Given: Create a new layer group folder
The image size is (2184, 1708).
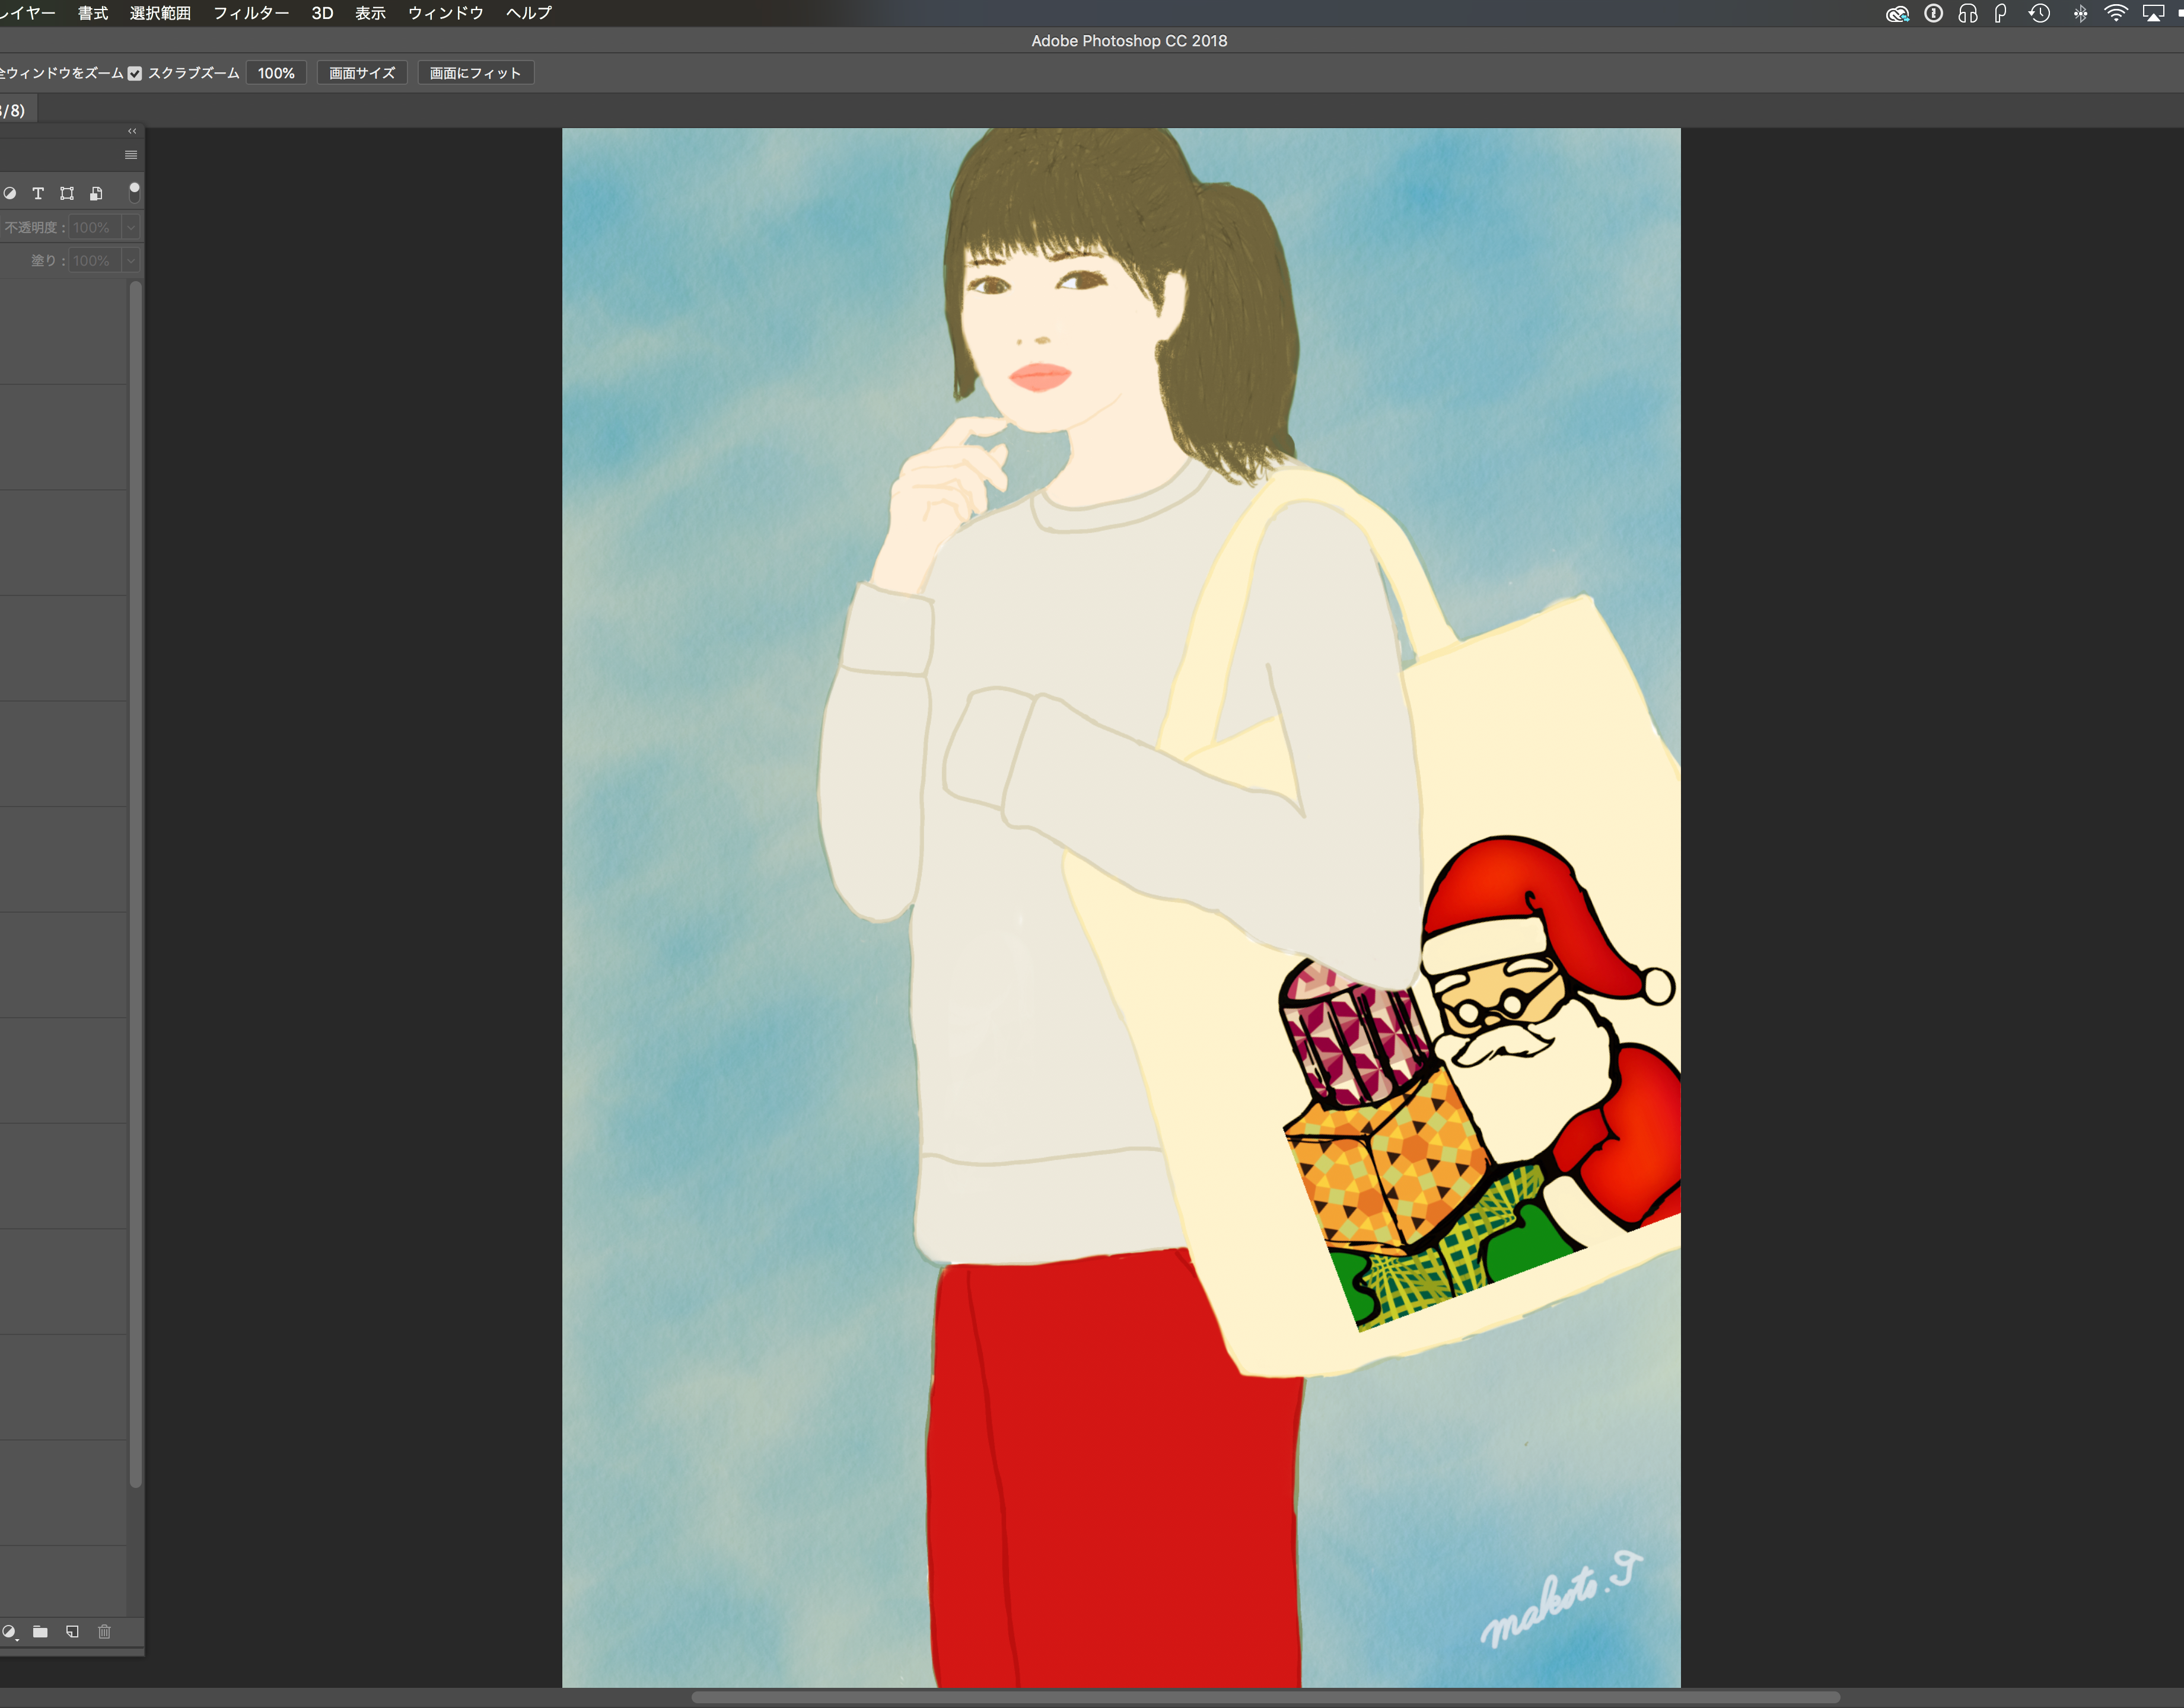Looking at the screenshot, I should pyautogui.click(x=40, y=1631).
